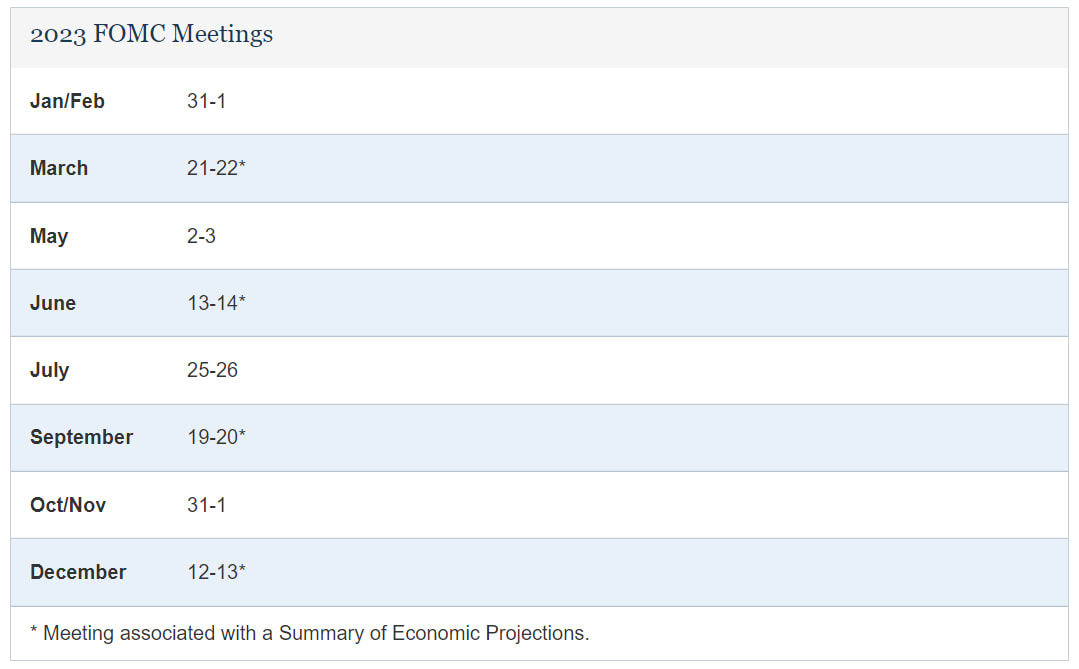Click the September meeting dates 19-20

click(212, 437)
